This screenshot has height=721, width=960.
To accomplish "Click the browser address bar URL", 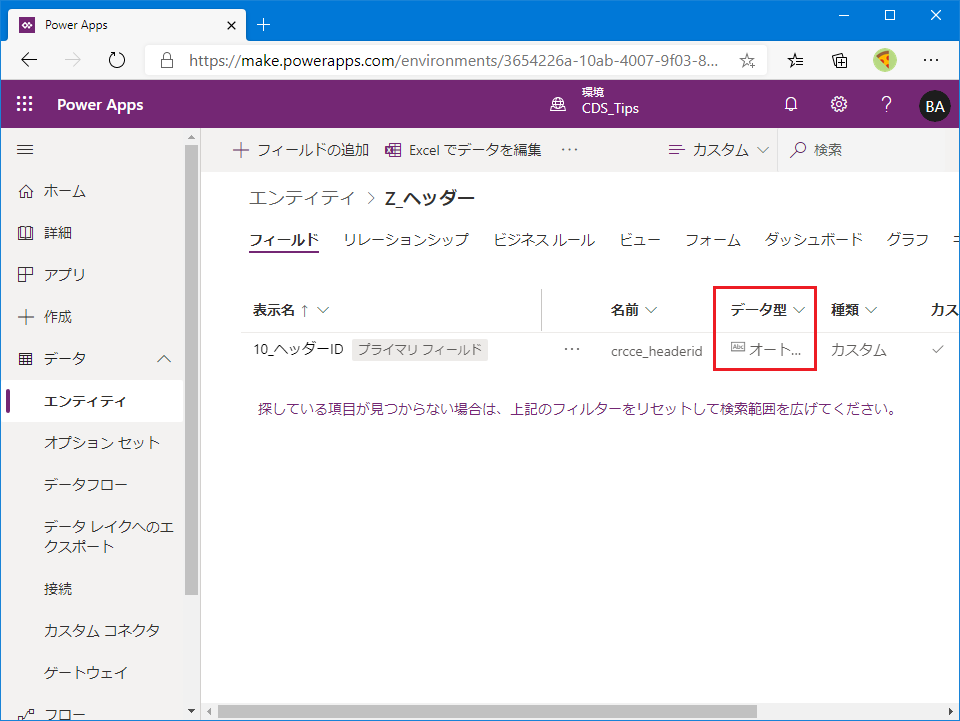I will [x=453, y=61].
